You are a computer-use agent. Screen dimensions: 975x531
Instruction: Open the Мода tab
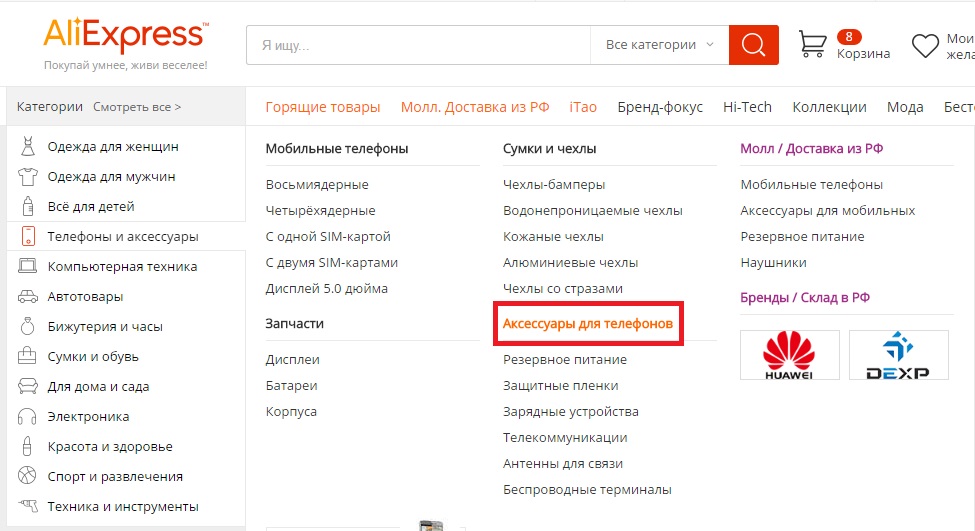[x=905, y=107]
